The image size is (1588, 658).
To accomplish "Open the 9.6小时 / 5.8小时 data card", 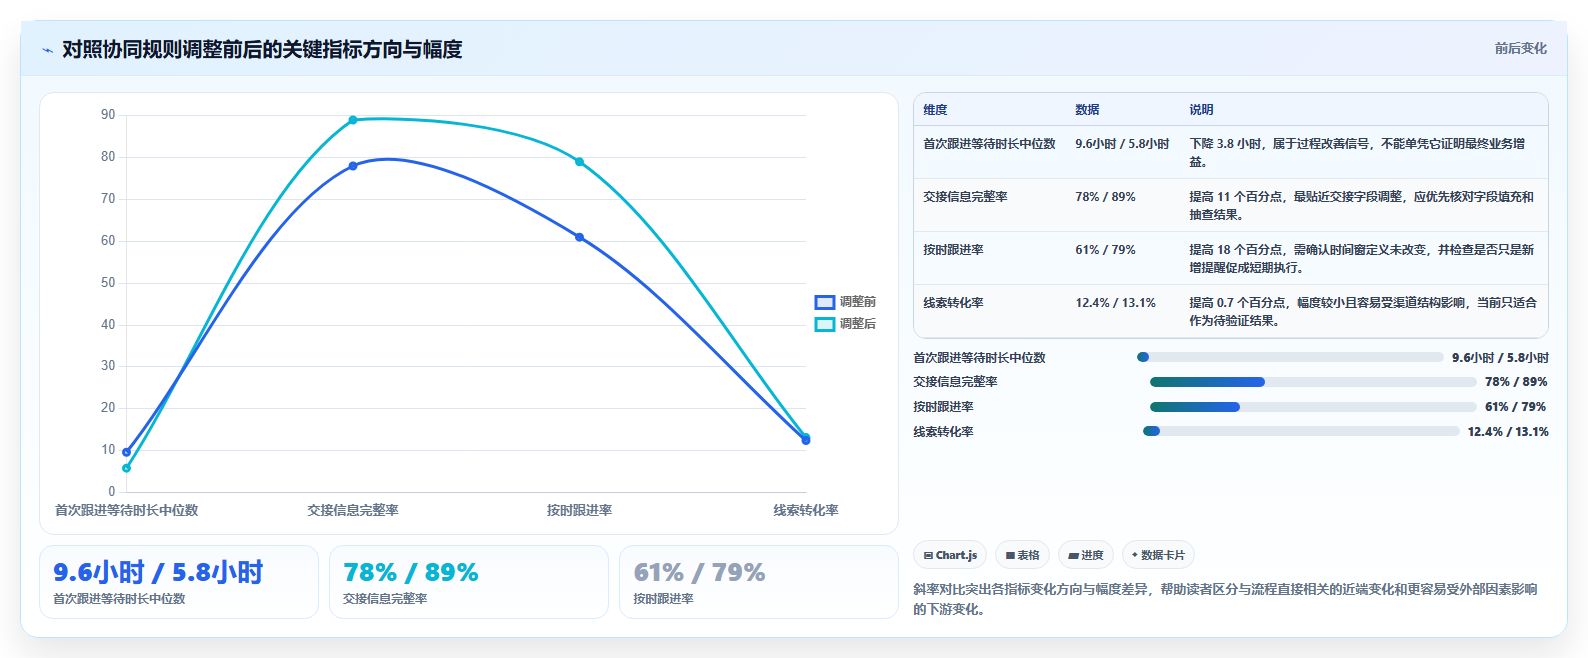I will pos(179,582).
